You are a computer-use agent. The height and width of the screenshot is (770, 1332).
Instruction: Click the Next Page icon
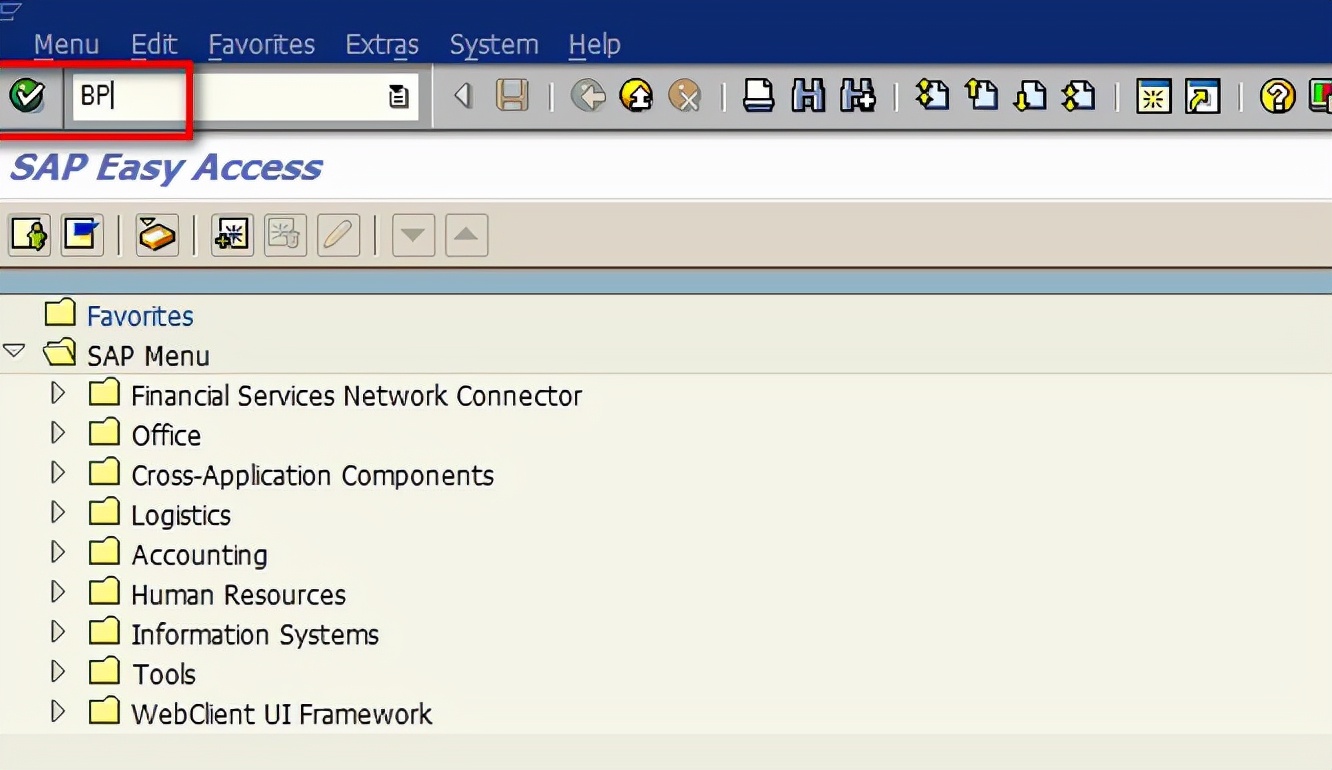[x=1029, y=96]
